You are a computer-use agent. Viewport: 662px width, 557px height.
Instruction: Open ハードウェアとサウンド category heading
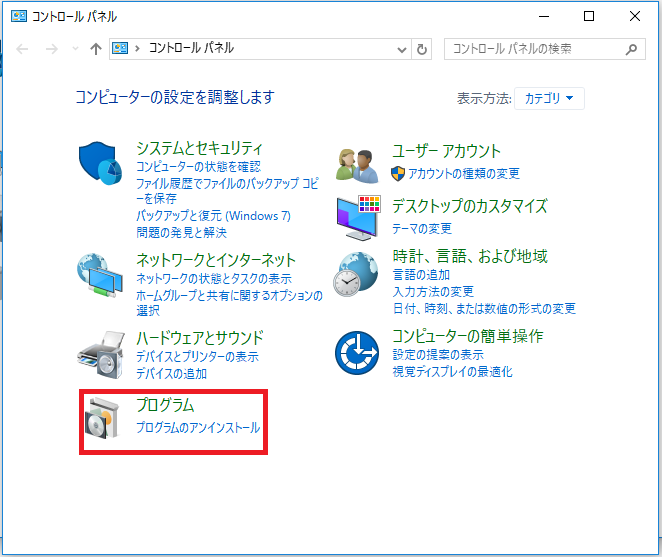point(200,338)
